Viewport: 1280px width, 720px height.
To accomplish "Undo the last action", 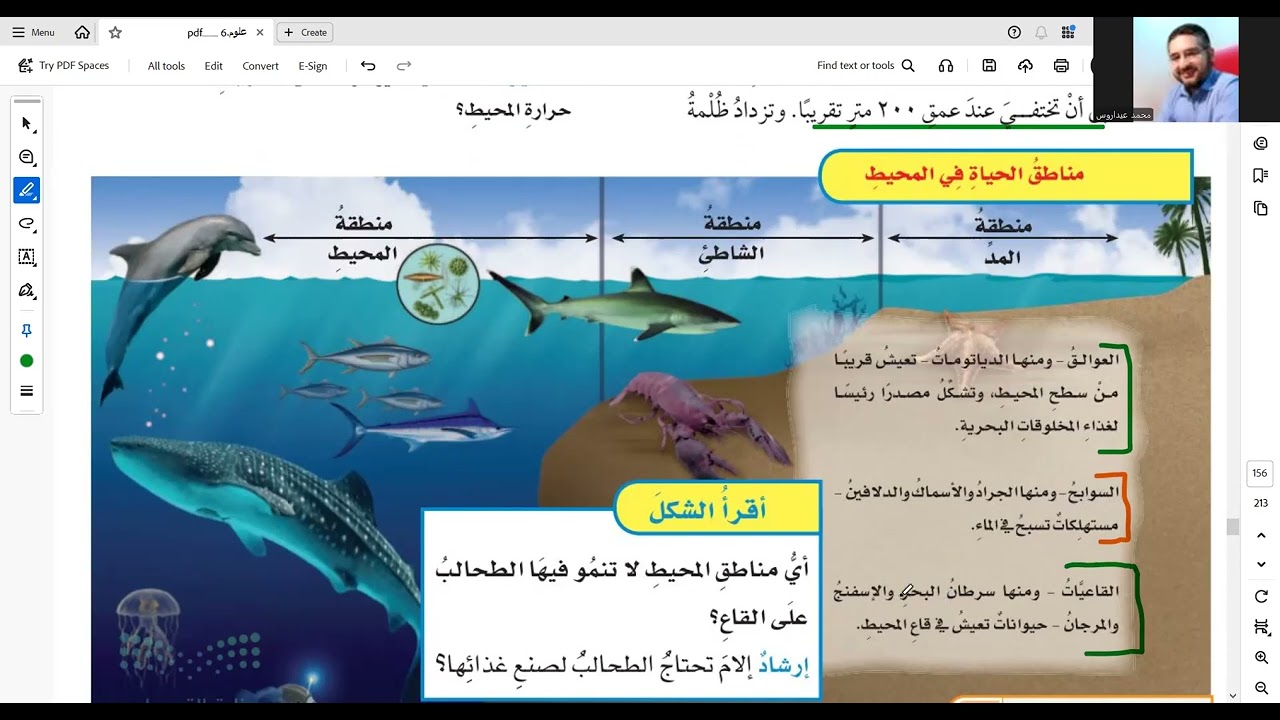I will [368, 66].
